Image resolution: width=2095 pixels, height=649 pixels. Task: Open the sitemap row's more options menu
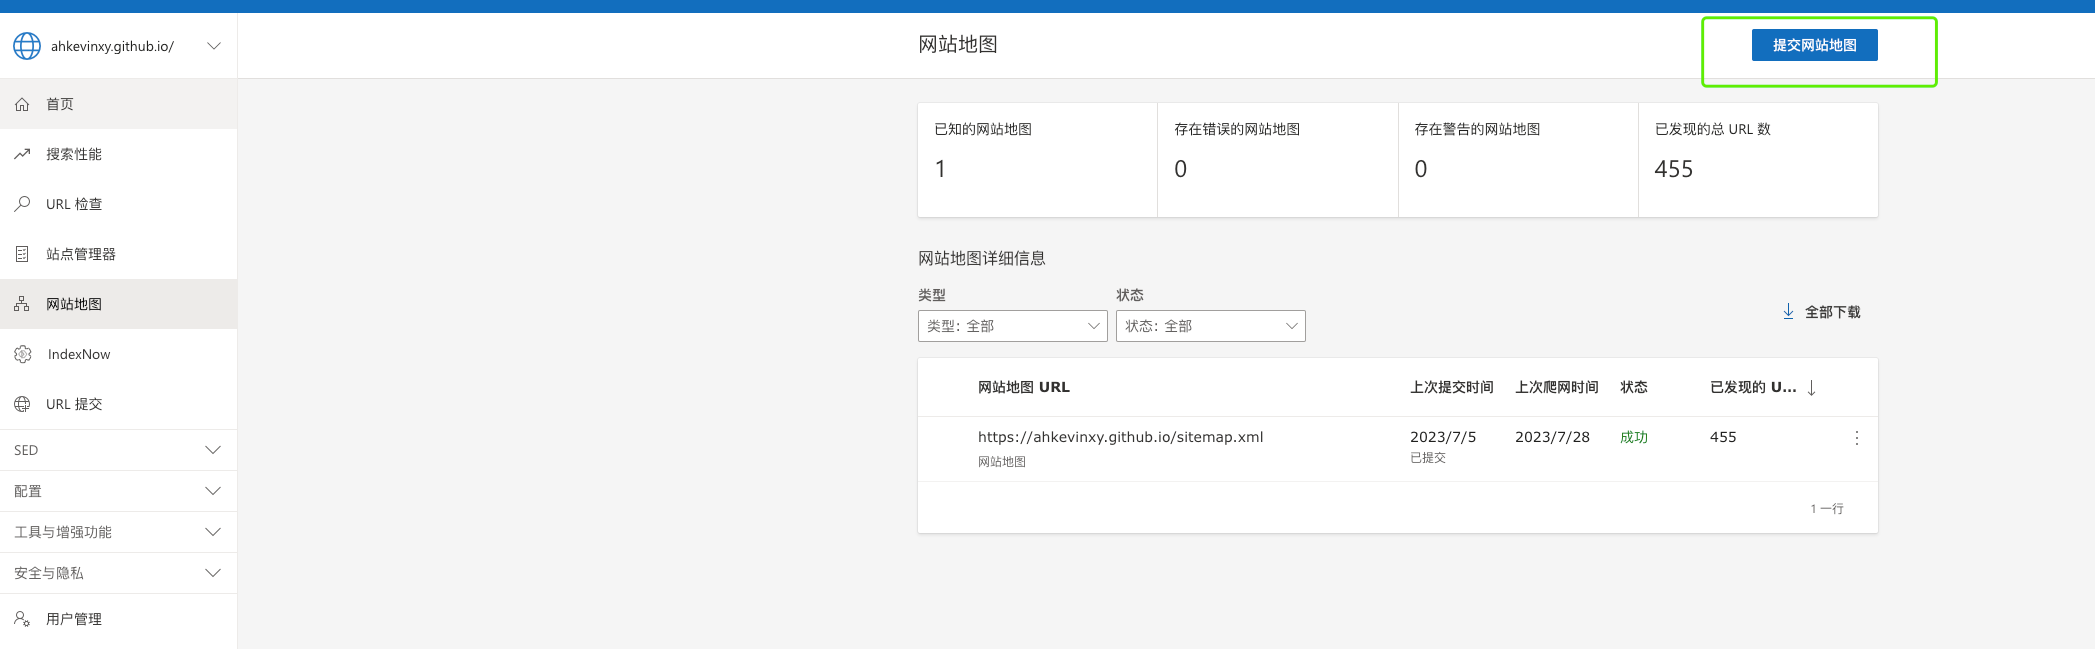pos(1856,438)
